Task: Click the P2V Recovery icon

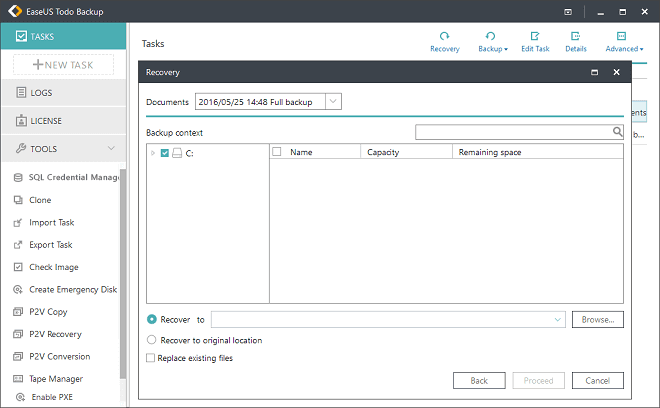Action: coord(18,334)
